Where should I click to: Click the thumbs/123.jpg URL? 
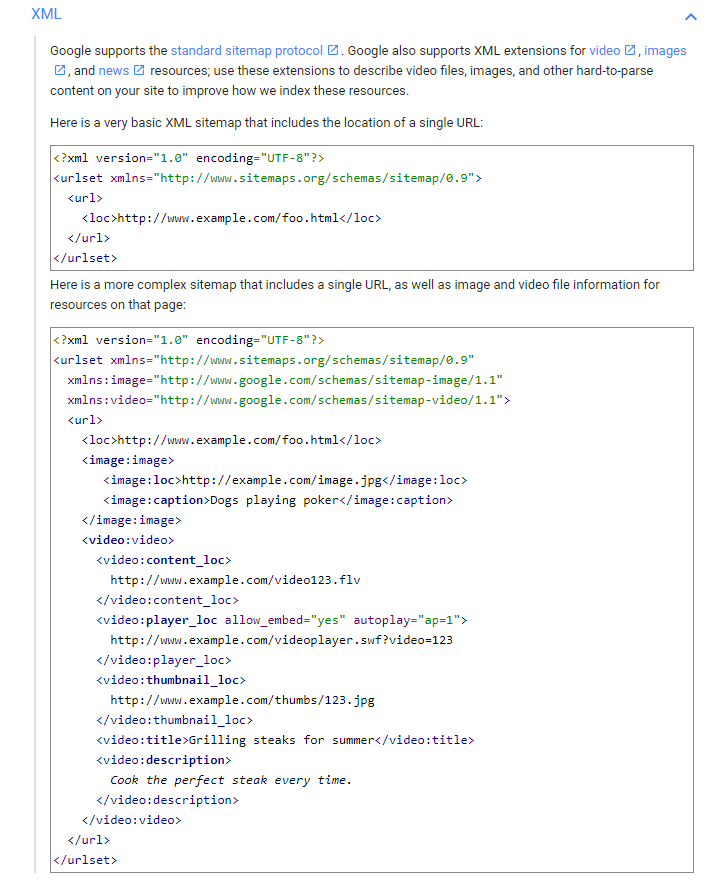coord(243,700)
